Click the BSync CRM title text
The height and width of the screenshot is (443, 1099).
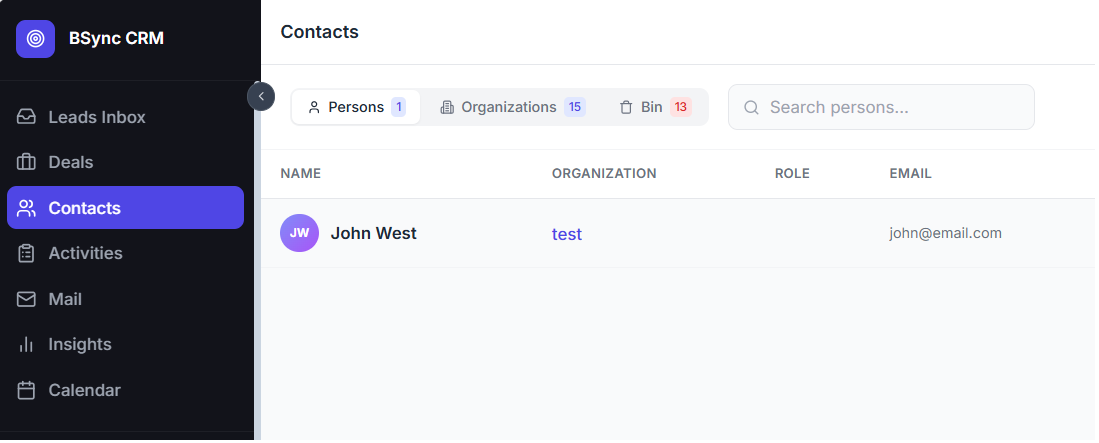(x=116, y=39)
